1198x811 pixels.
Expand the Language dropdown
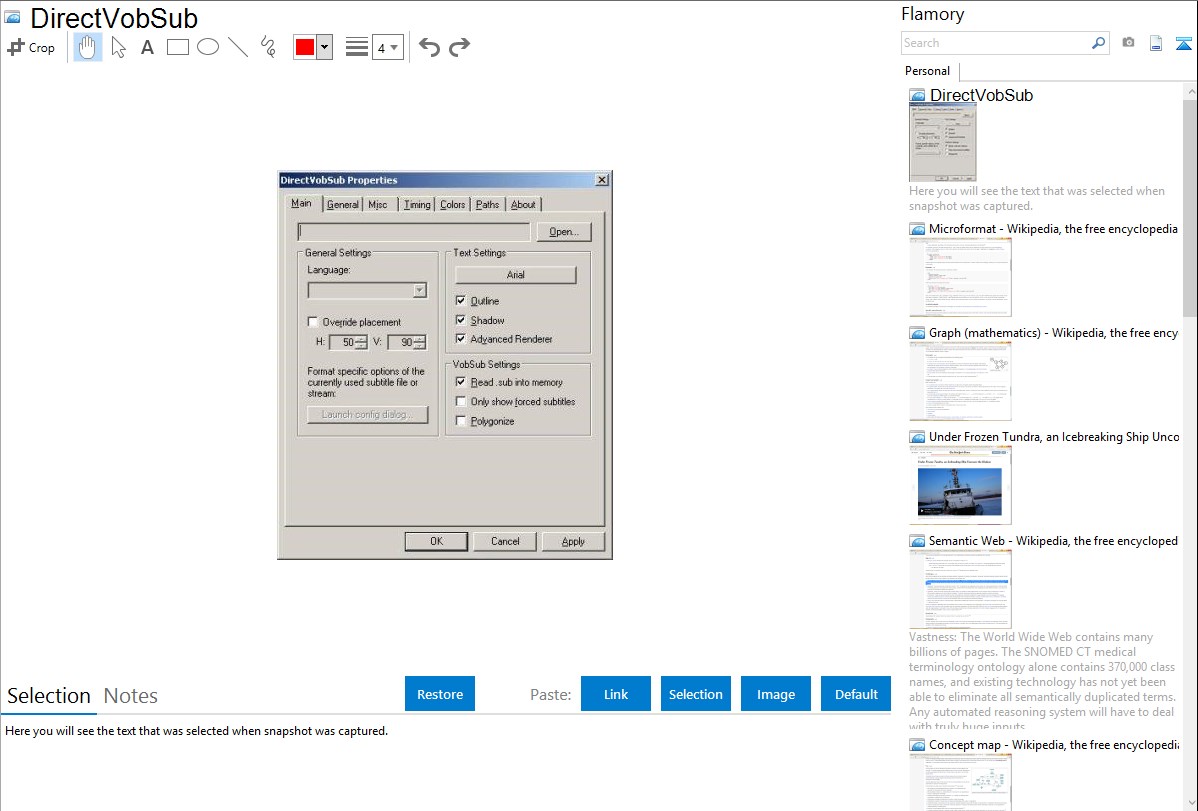(x=419, y=290)
